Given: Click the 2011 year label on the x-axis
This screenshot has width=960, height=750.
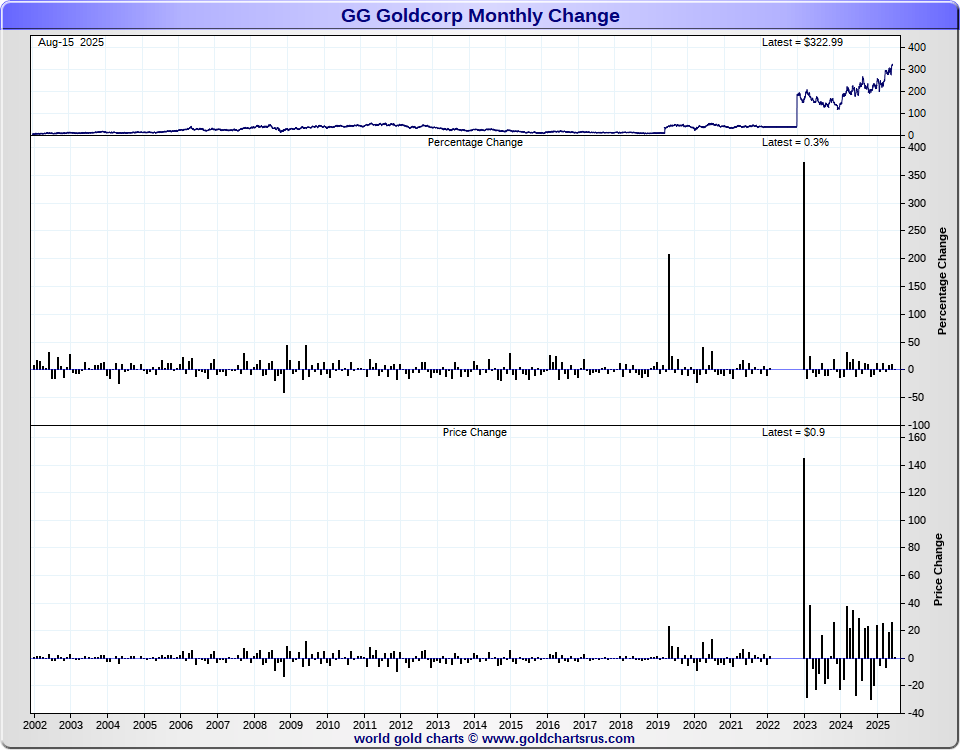Looking at the screenshot, I should point(365,726).
